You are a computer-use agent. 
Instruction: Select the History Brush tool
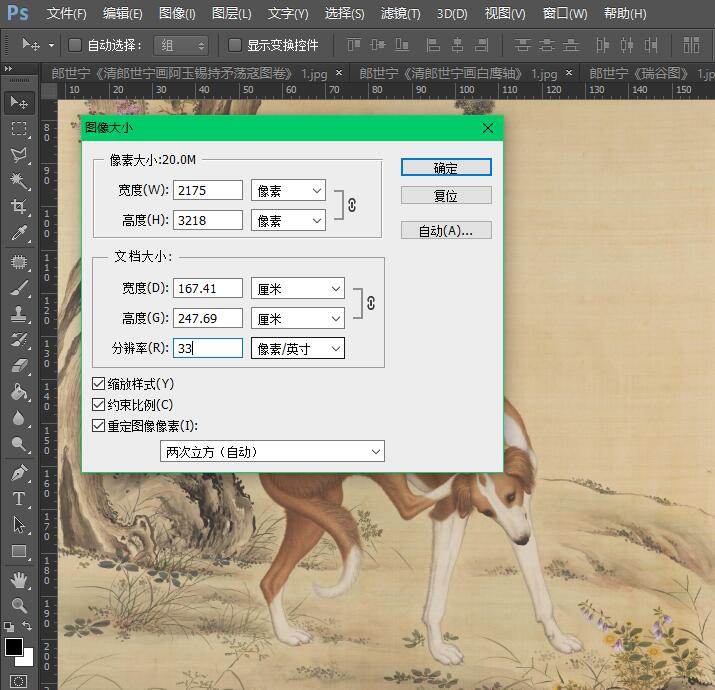pos(19,340)
